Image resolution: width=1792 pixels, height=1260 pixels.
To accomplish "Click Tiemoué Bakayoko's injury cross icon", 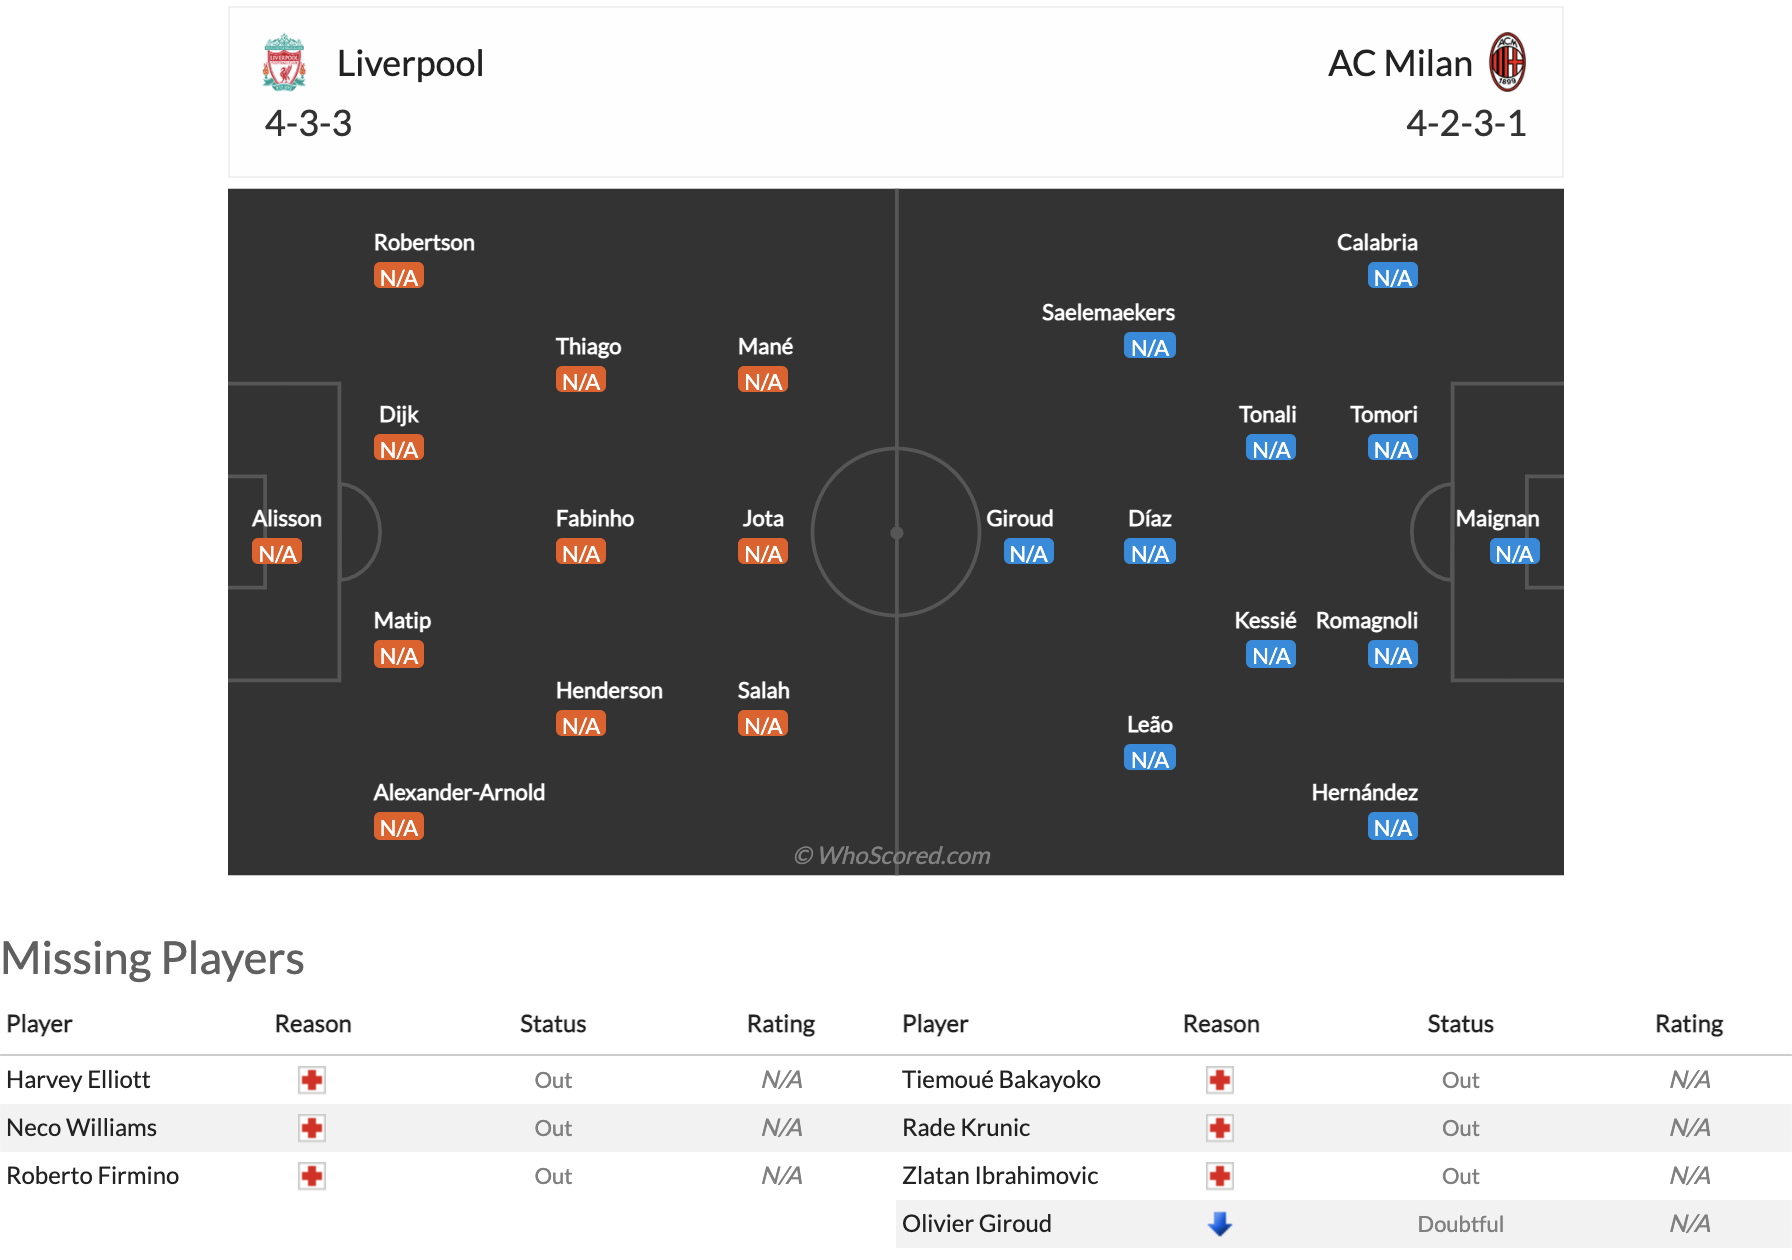I will (1220, 1080).
